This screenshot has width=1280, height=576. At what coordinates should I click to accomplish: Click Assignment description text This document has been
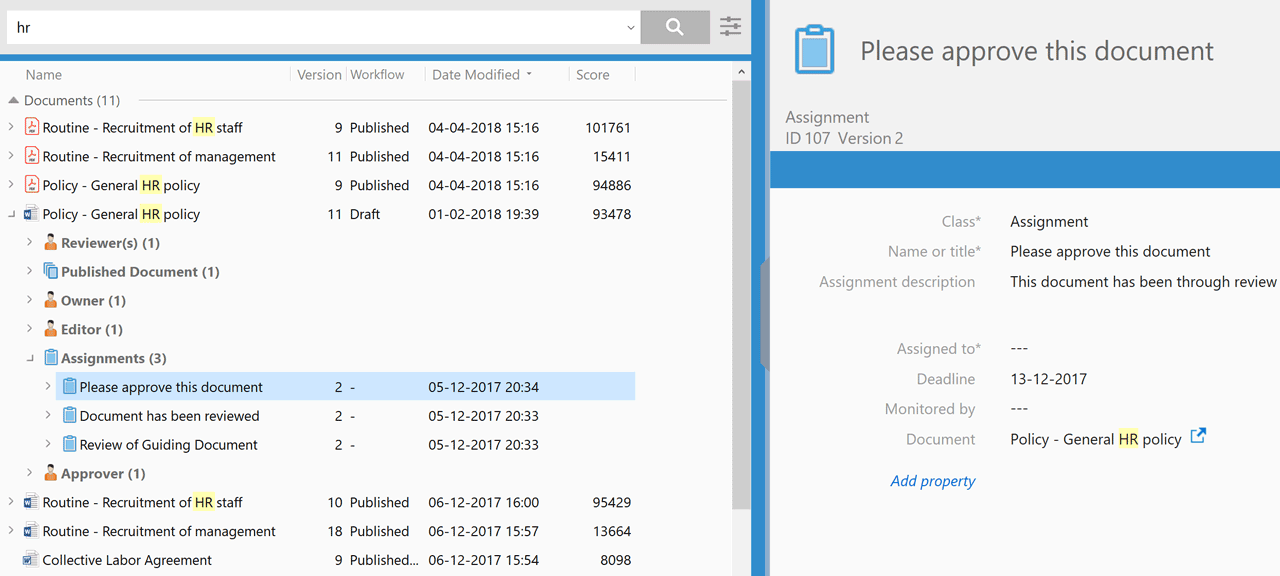[1143, 282]
